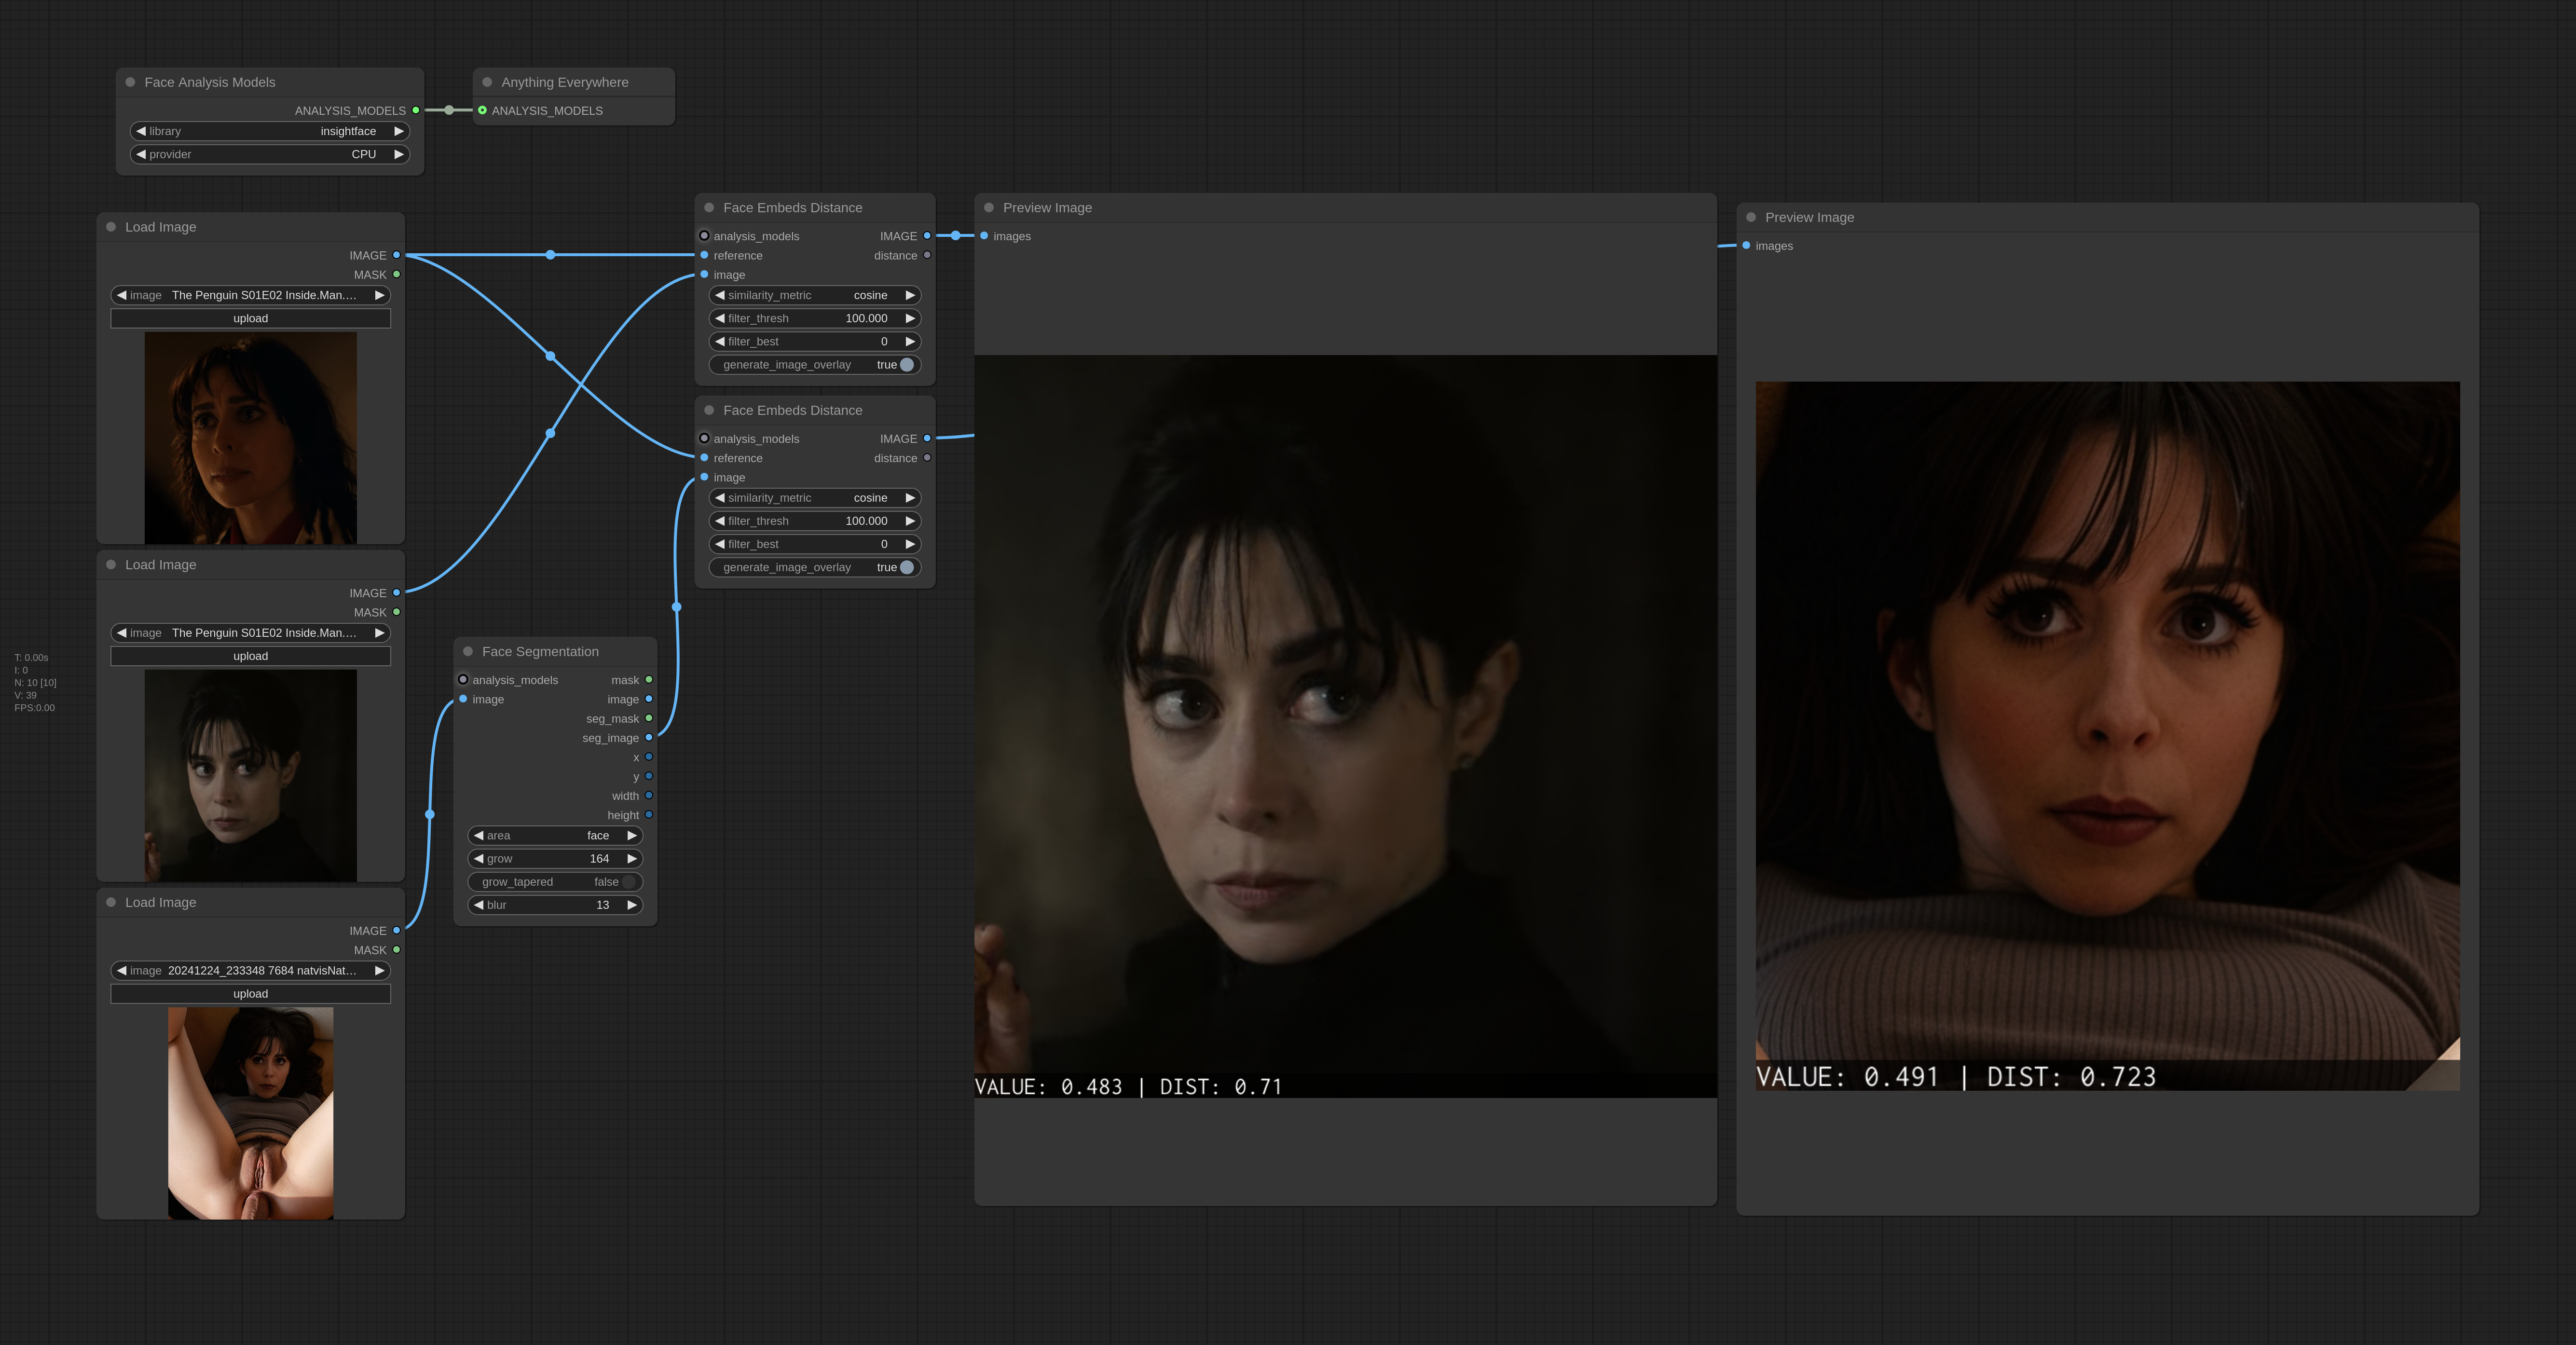This screenshot has height=1345, width=2576.
Task: Increase grow value with its right arrow
Action: tap(632, 858)
